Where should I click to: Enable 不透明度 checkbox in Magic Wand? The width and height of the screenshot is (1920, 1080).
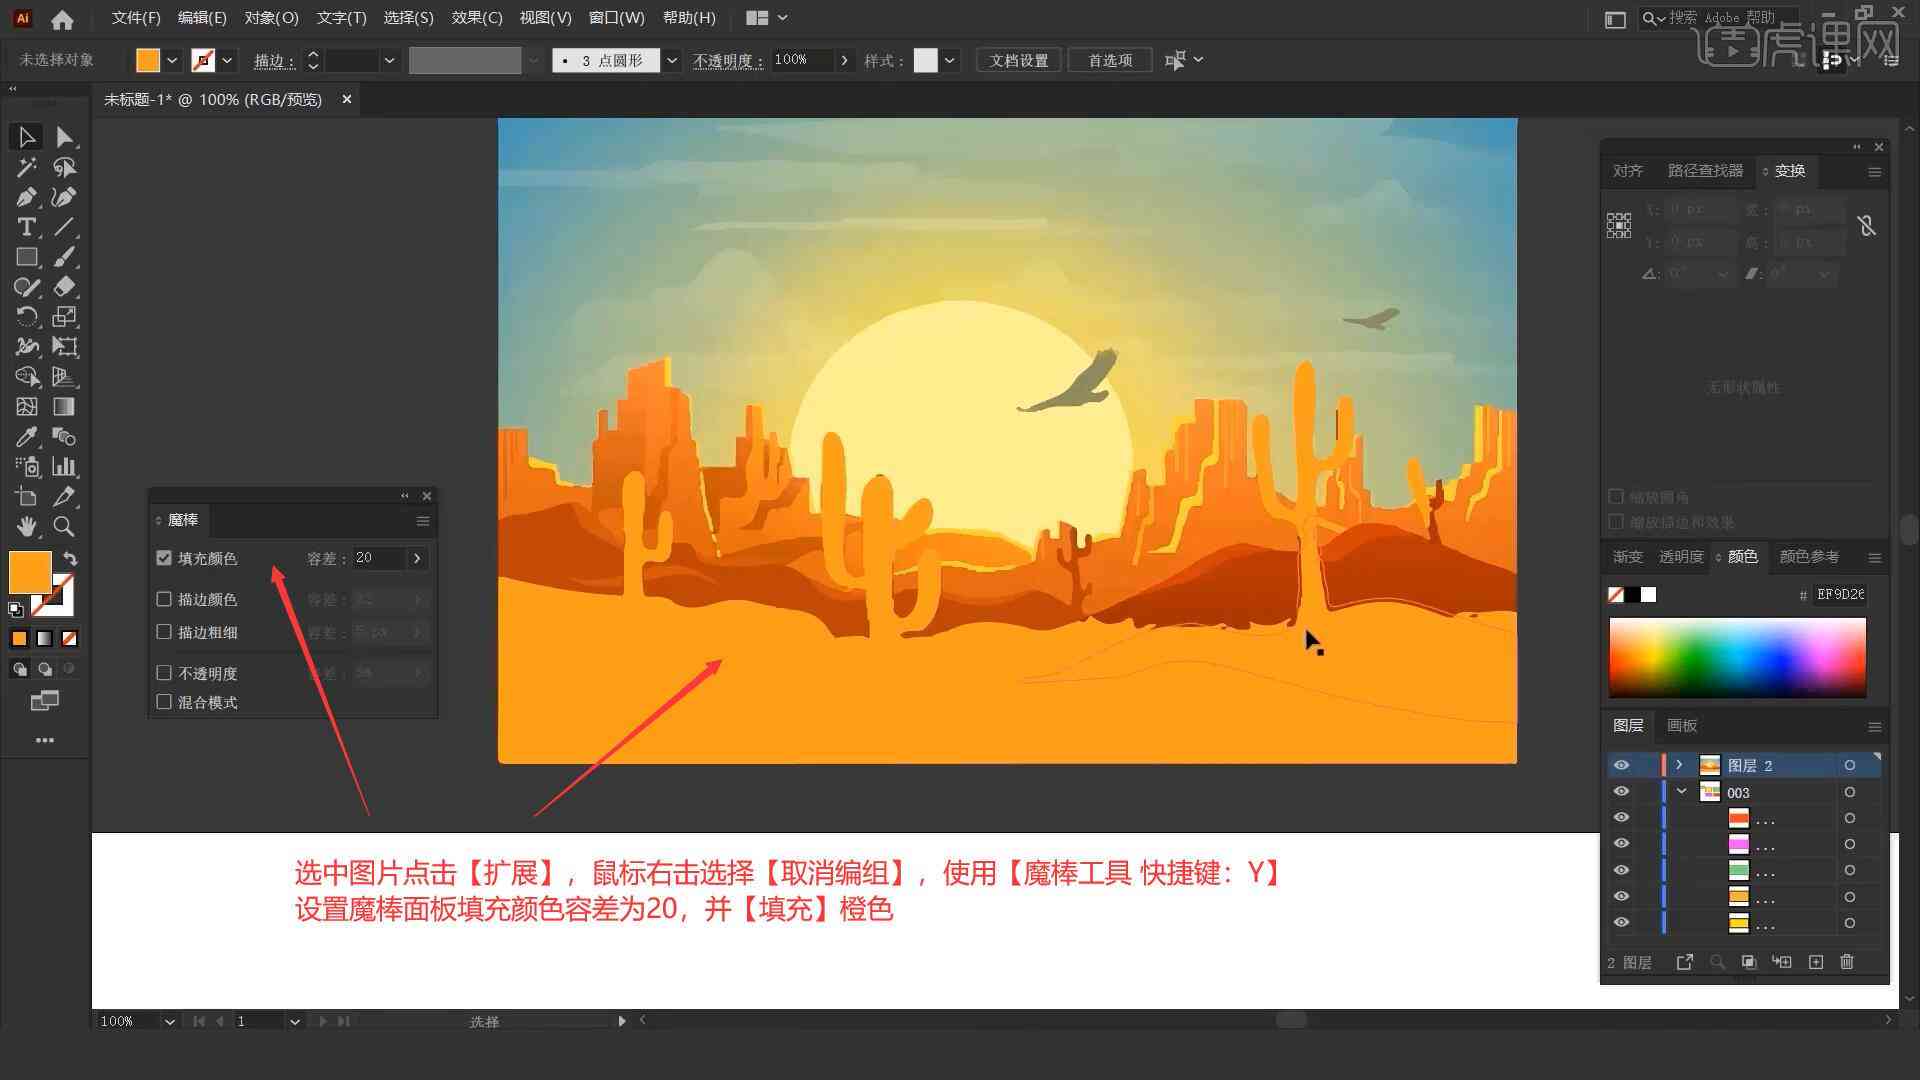pyautogui.click(x=165, y=673)
